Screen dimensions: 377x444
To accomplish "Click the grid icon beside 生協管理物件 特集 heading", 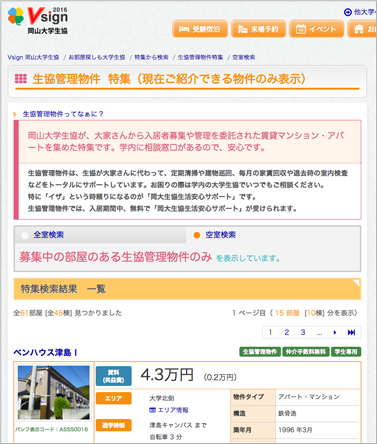I will click(21, 79).
